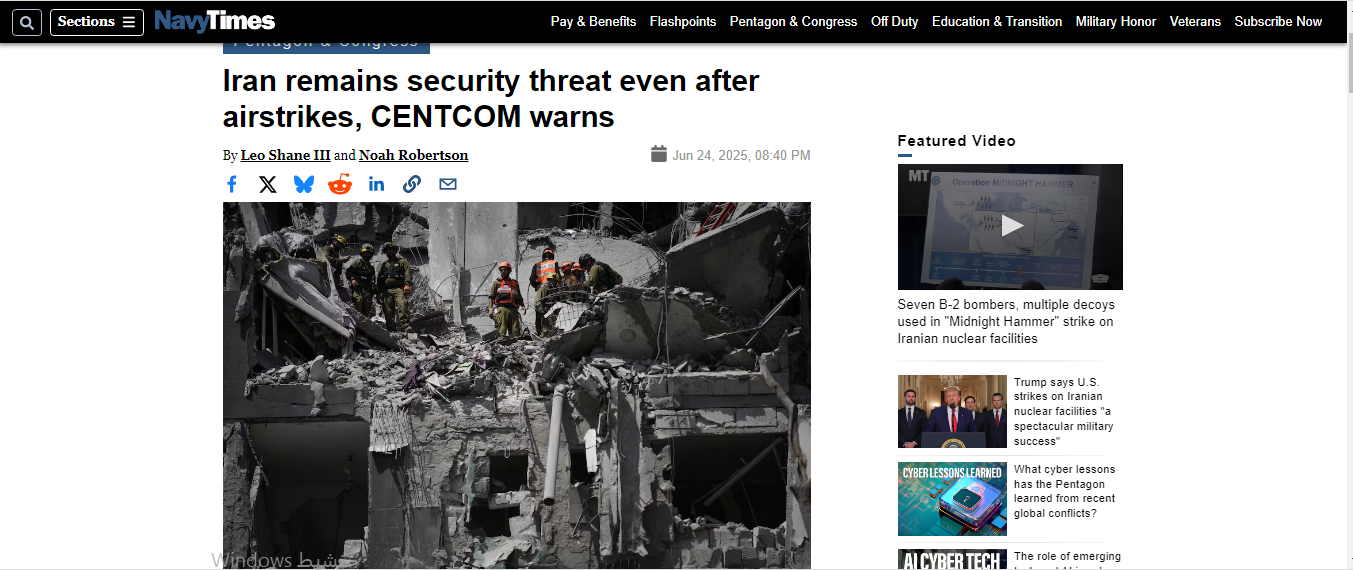1353x570 pixels.
Task: Copy article link chain icon
Action: (412, 184)
